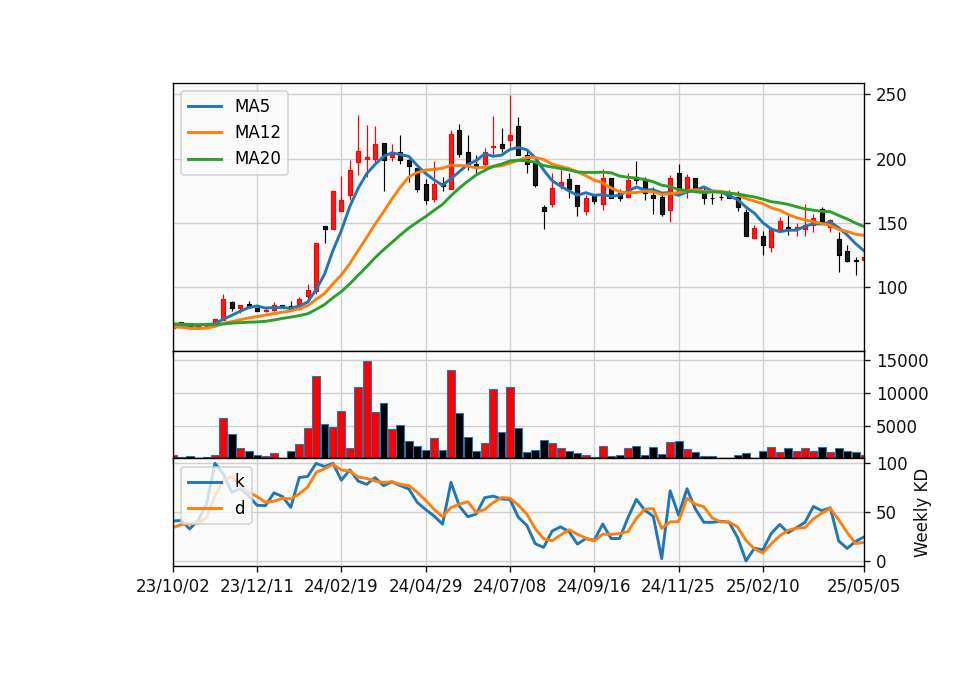The height and width of the screenshot is (690, 960).
Task: Click the 100 price axis tick label
Action: [x=891, y=288]
